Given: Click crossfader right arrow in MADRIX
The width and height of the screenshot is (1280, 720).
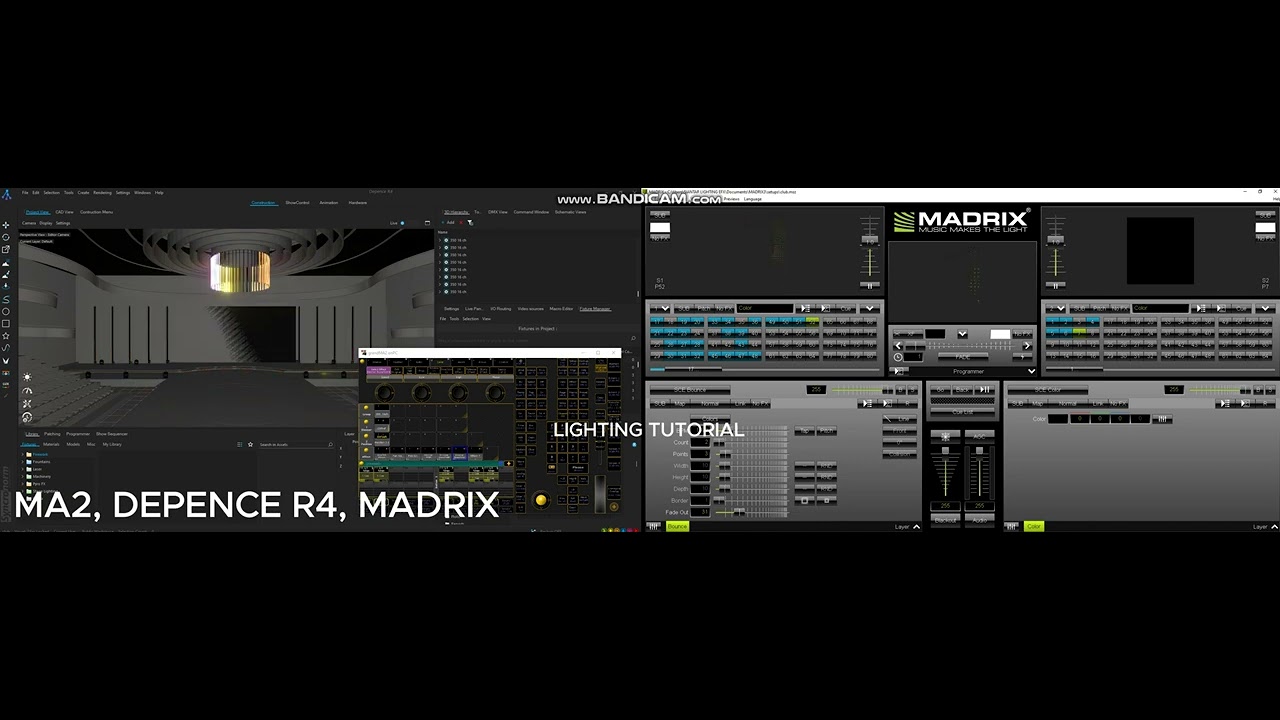Looking at the screenshot, I should tap(1027, 345).
